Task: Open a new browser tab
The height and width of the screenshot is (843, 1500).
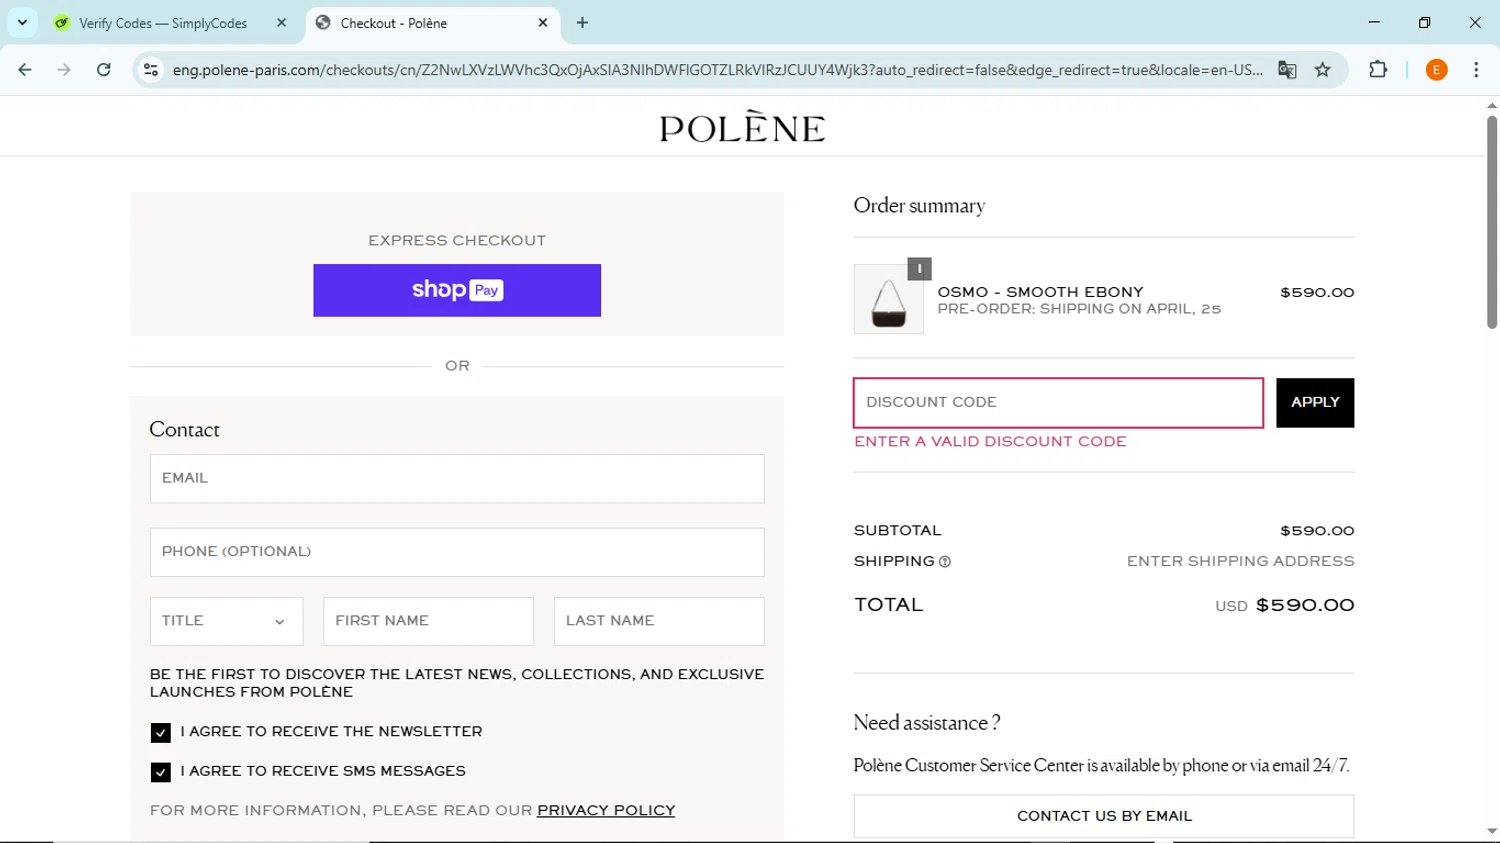Action: point(583,23)
